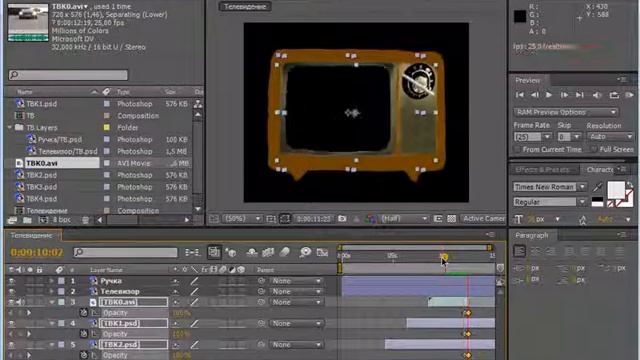Select the Preview panel tab
640x360 pixels.
(527, 80)
